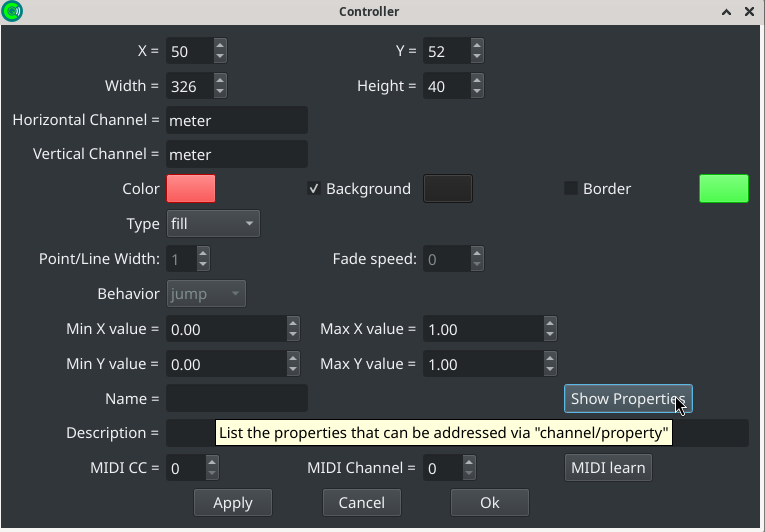Image resolution: width=765 pixels, height=532 pixels.
Task: Open the dark Background color swatch
Action: (448, 188)
